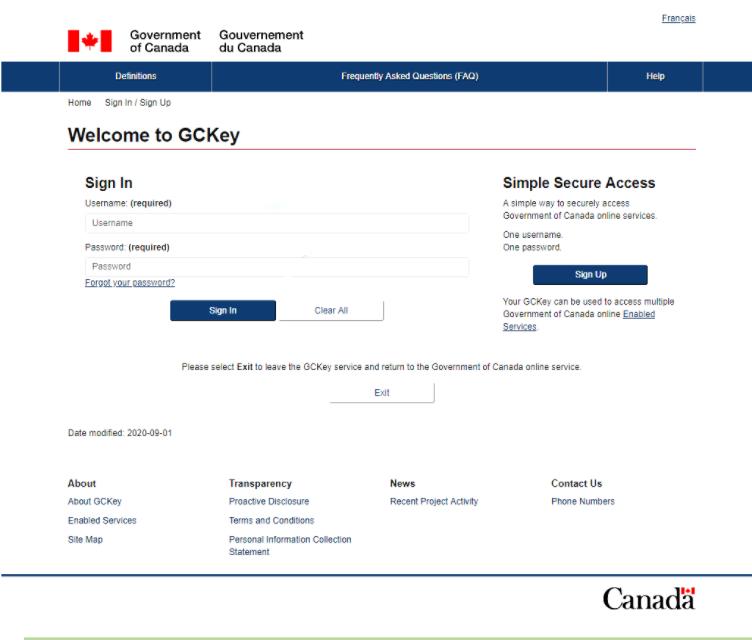This screenshot has height=640, width=752.
Task: Click the Contact Us footer heading
Action: (x=576, y=484)
